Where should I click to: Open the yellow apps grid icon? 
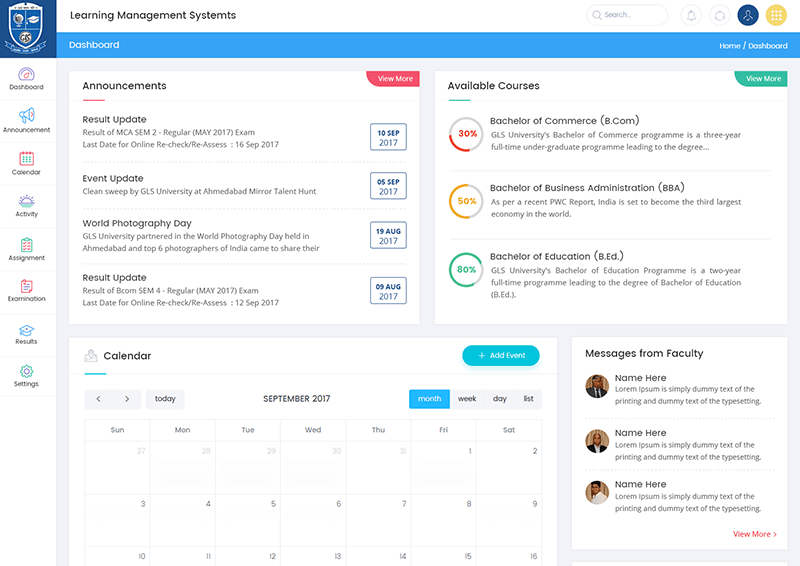tap(776, 15)
